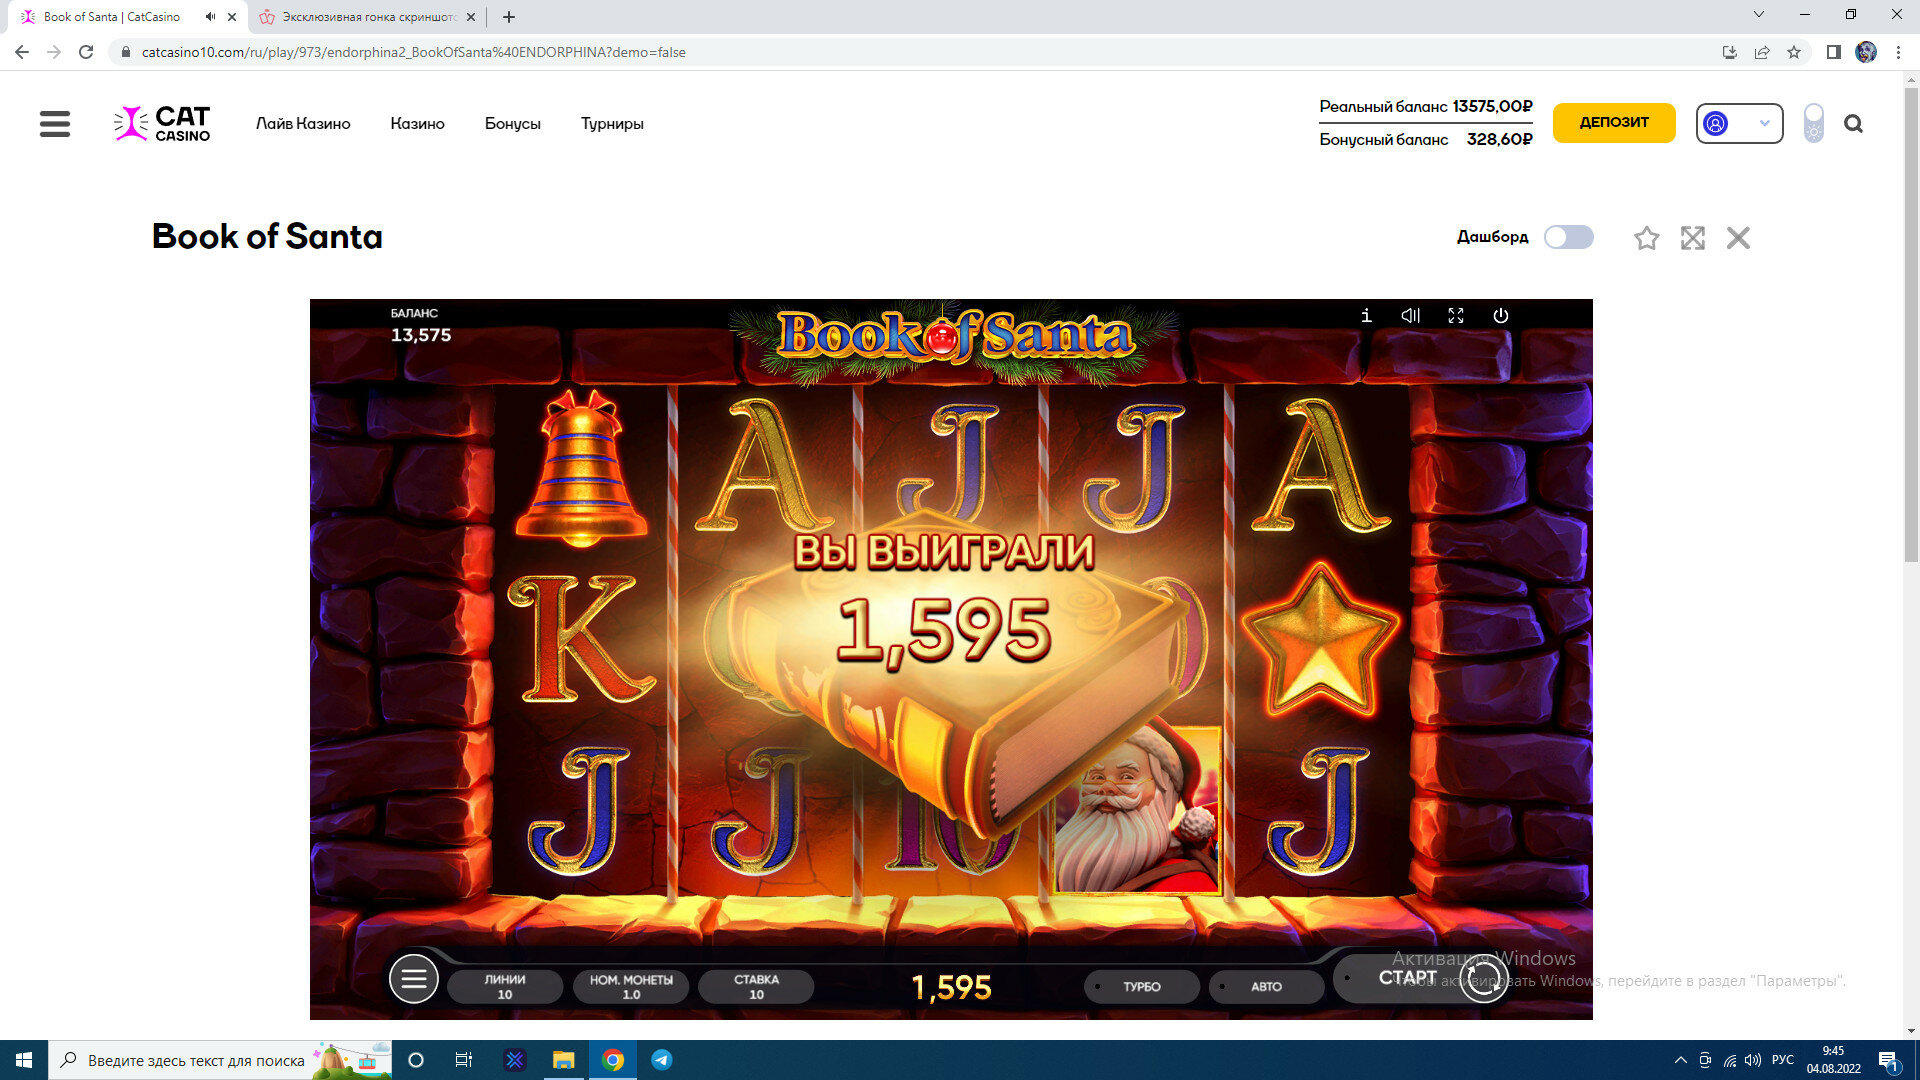Enter in-game fullscreen mode icon
This screenshot has height=1080, width=1920.
tap(1456, 316)
